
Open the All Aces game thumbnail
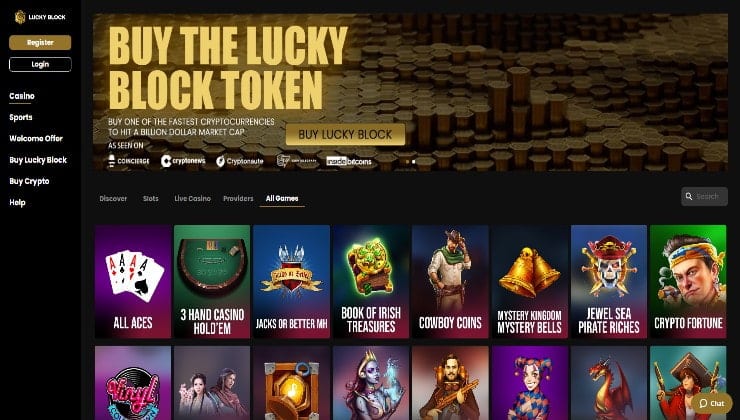[133, 281]
